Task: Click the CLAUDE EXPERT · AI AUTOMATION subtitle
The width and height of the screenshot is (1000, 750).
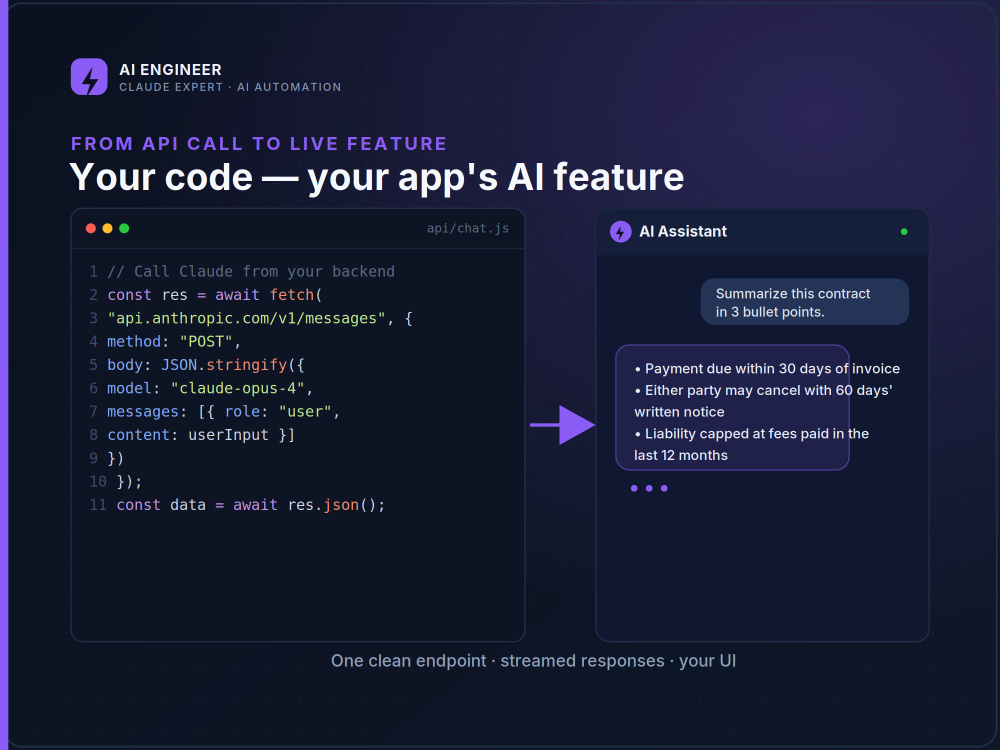Action: (230, 87)
